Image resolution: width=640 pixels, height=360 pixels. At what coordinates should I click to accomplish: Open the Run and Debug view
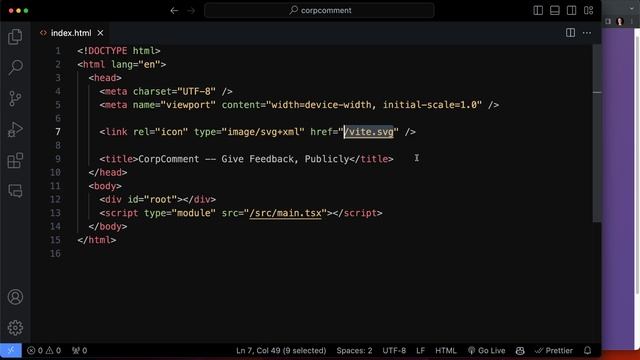15,129
